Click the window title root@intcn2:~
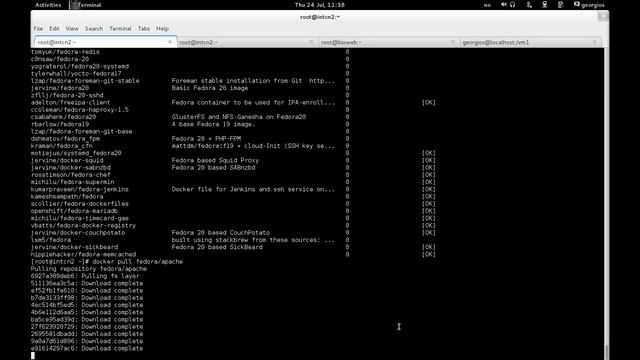 320,17
